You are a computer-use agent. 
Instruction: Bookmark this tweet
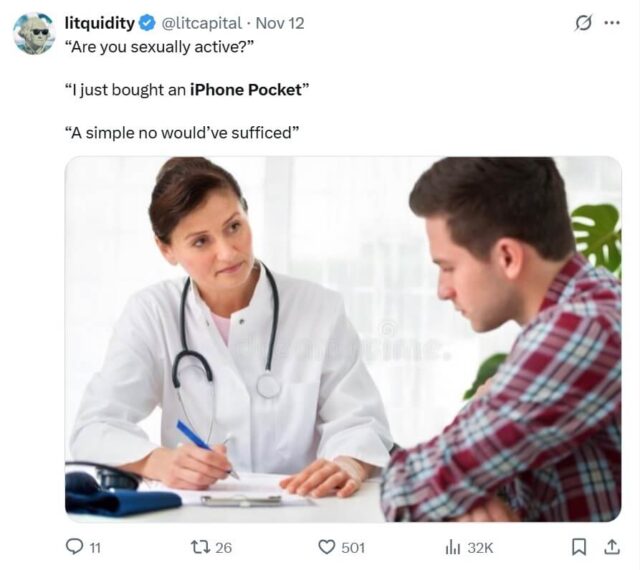click(x=578, y=547)
